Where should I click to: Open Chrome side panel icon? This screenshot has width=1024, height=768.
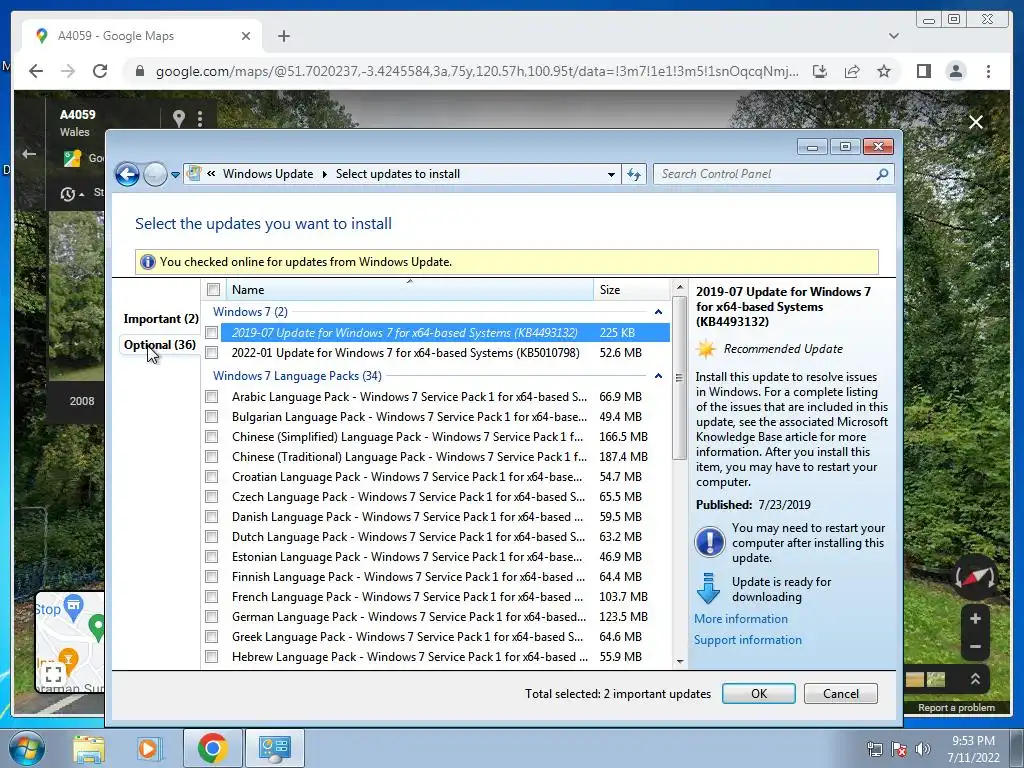coord(923,71)
